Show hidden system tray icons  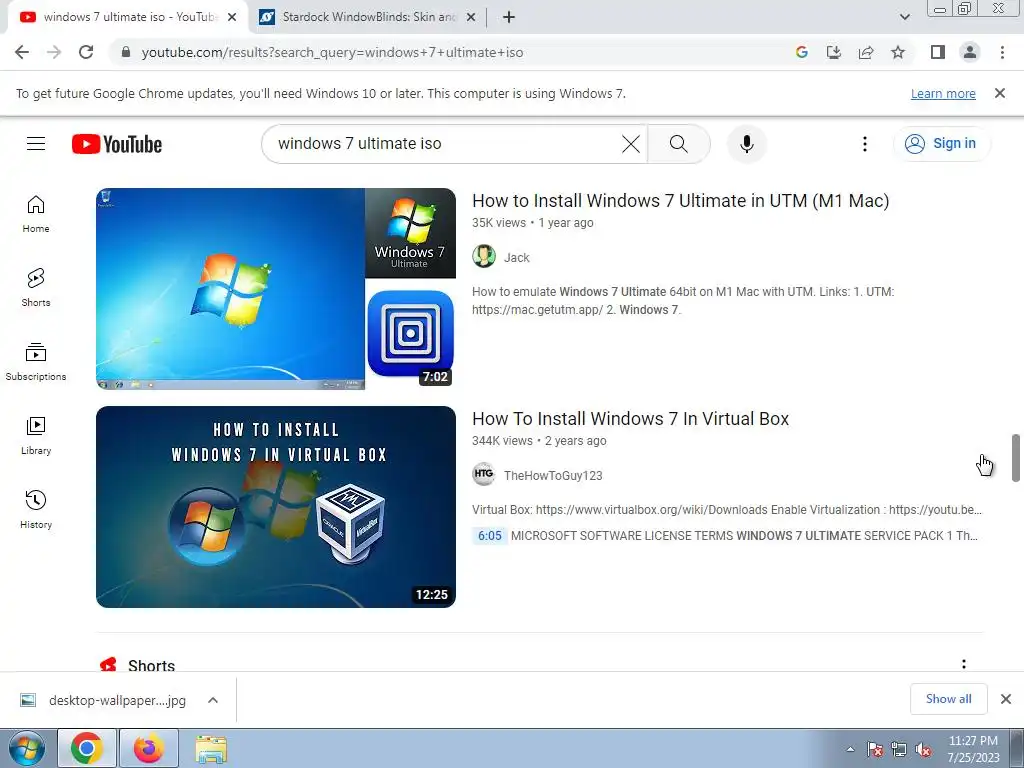850,749
